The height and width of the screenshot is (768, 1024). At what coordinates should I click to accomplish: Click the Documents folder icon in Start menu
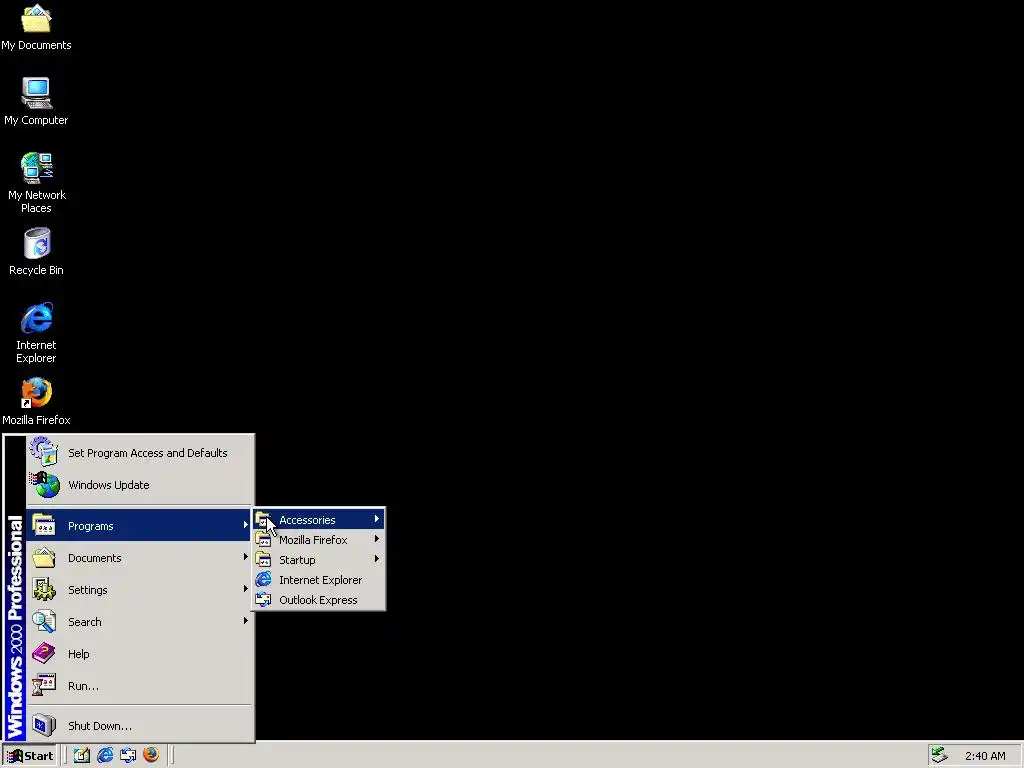pos(44,557)
